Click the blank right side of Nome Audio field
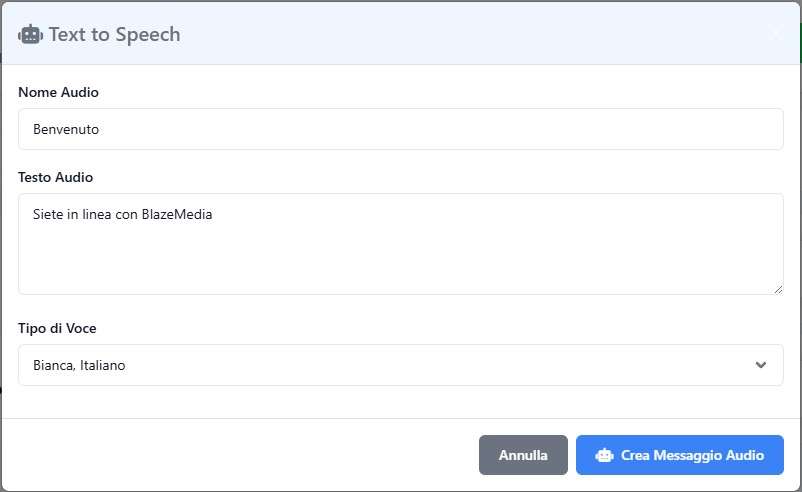The width and height of the screenshot is (802, 492). (600, 129)
